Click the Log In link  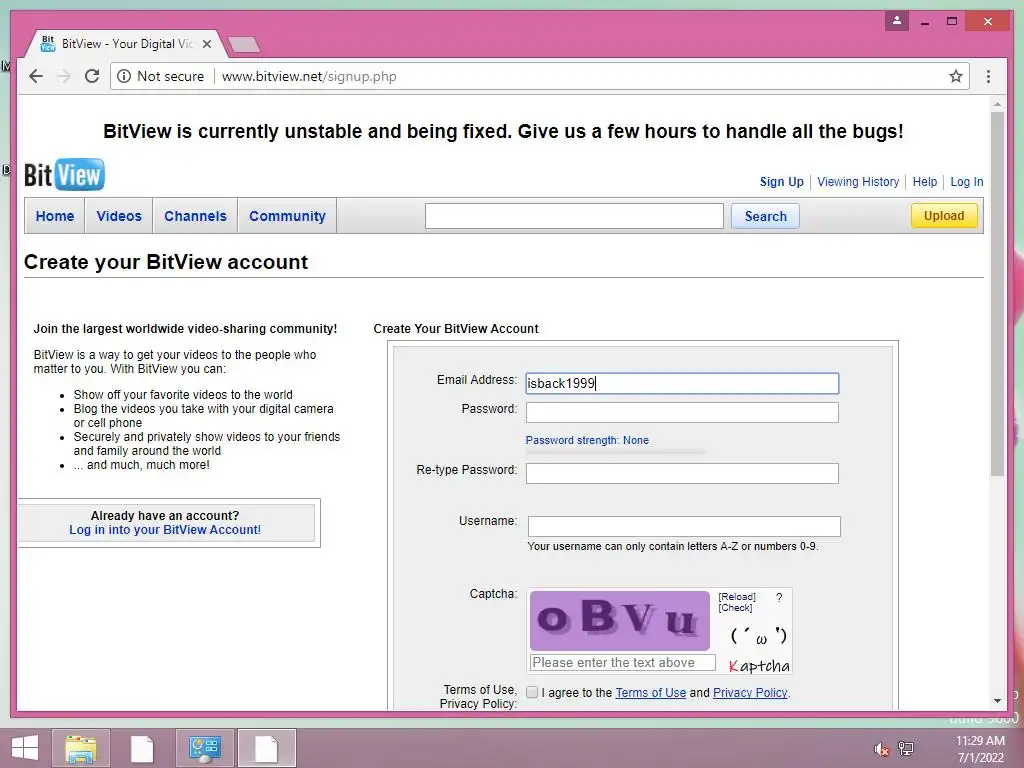point(967,182)
